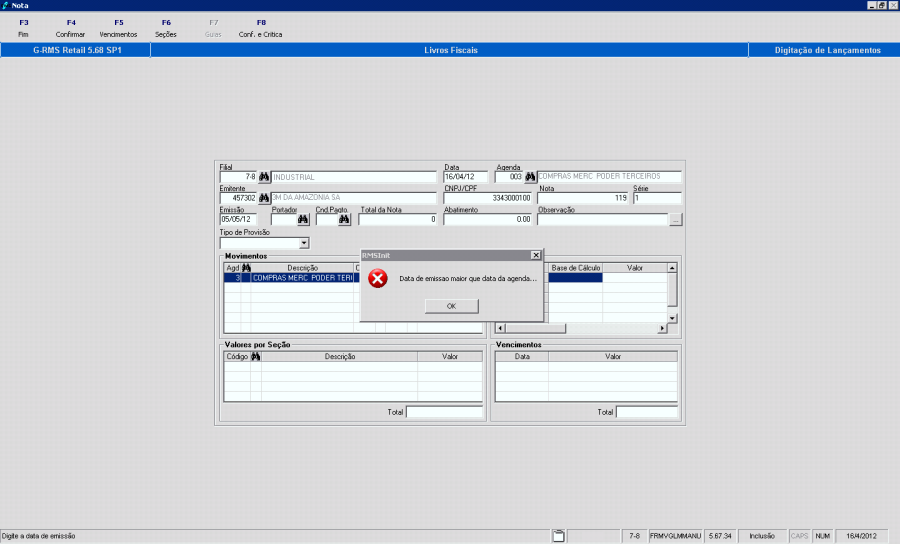Click the Movimentos horizontal scrollbar thumb
The height and width of the screenshot is (544, 900).
click(536, 328)
